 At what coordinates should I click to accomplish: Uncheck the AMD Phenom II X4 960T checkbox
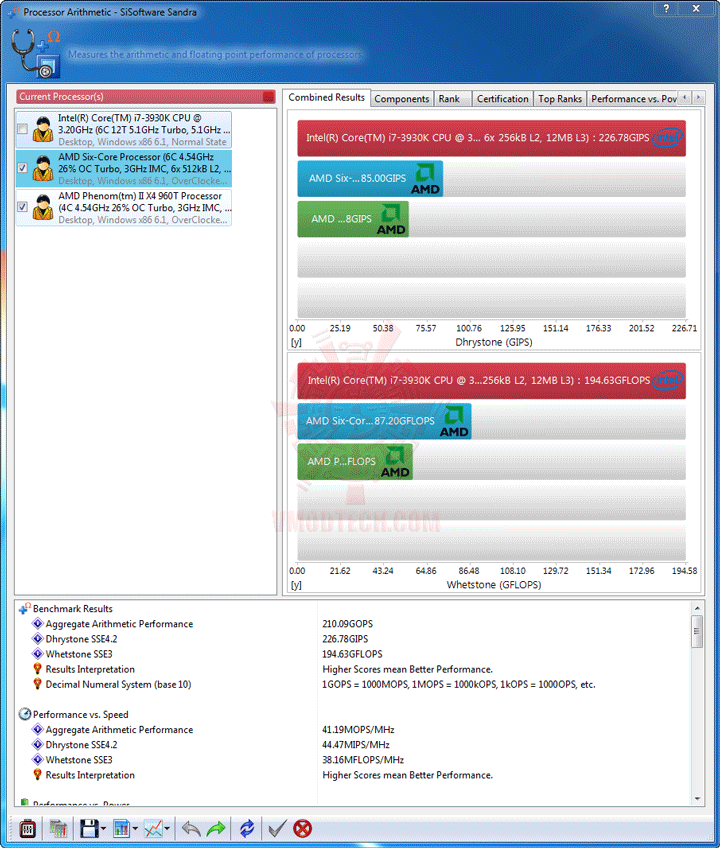click(22, 207)
